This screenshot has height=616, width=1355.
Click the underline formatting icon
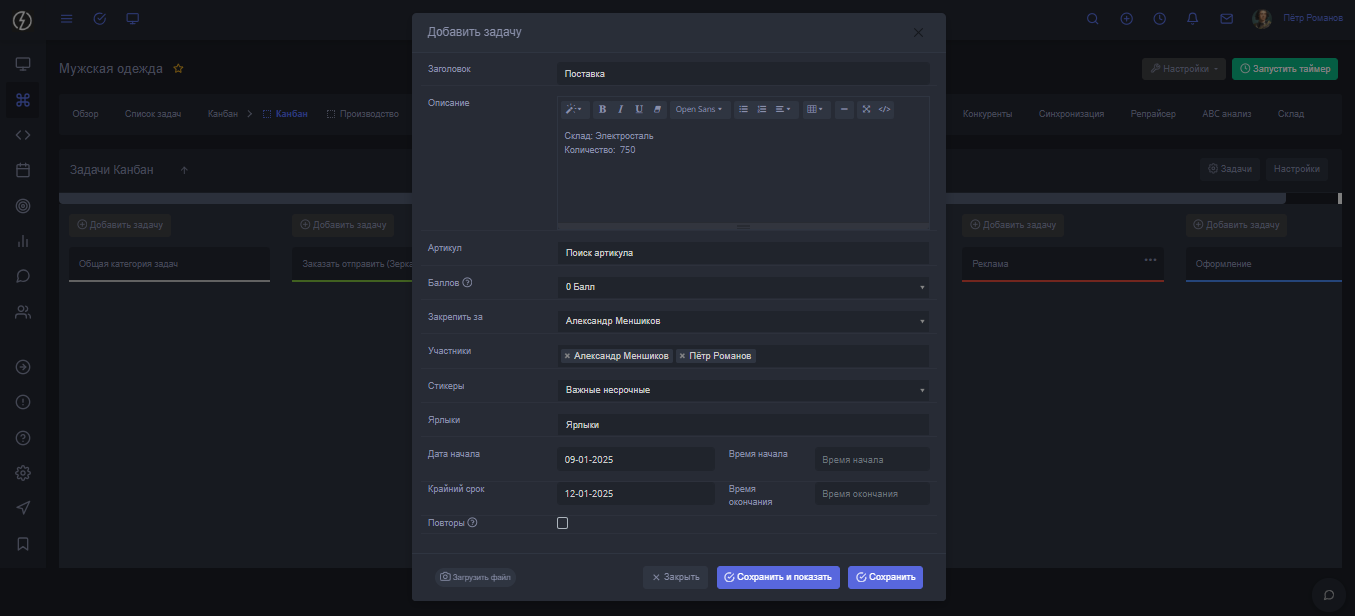pos(639,109)
